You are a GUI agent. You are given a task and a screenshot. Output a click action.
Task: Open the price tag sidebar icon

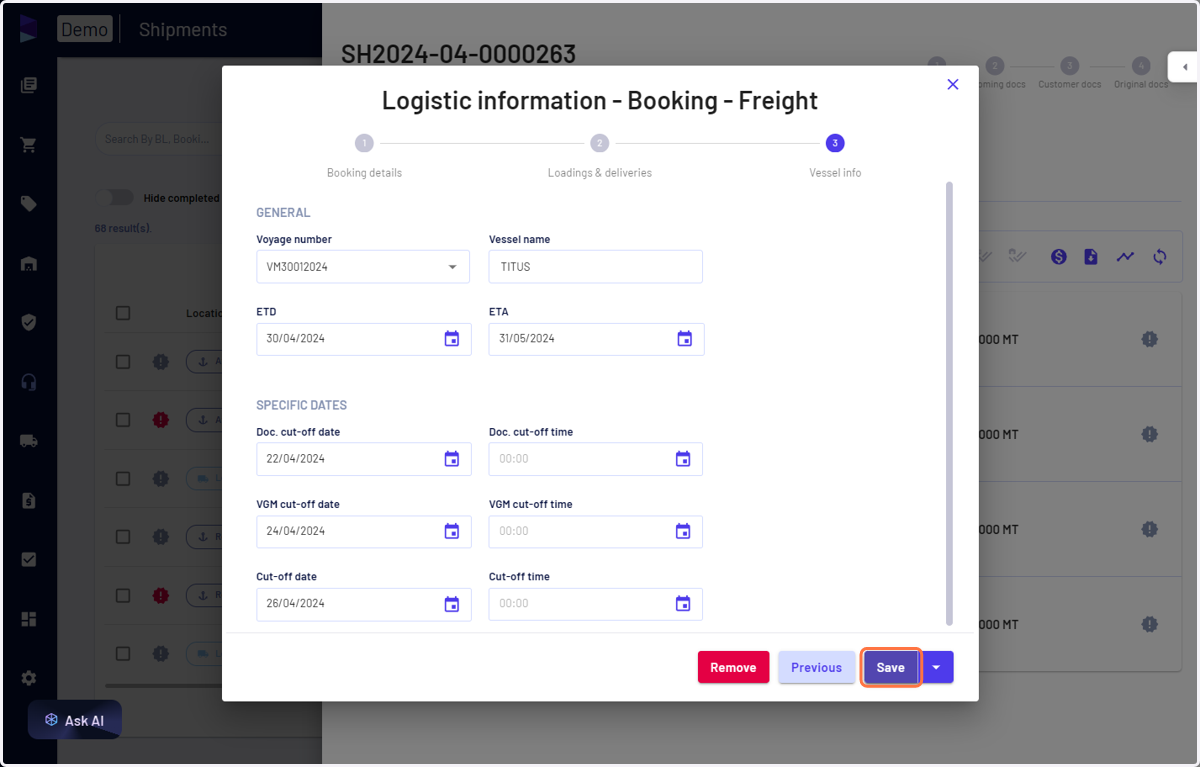coord(29,204)
